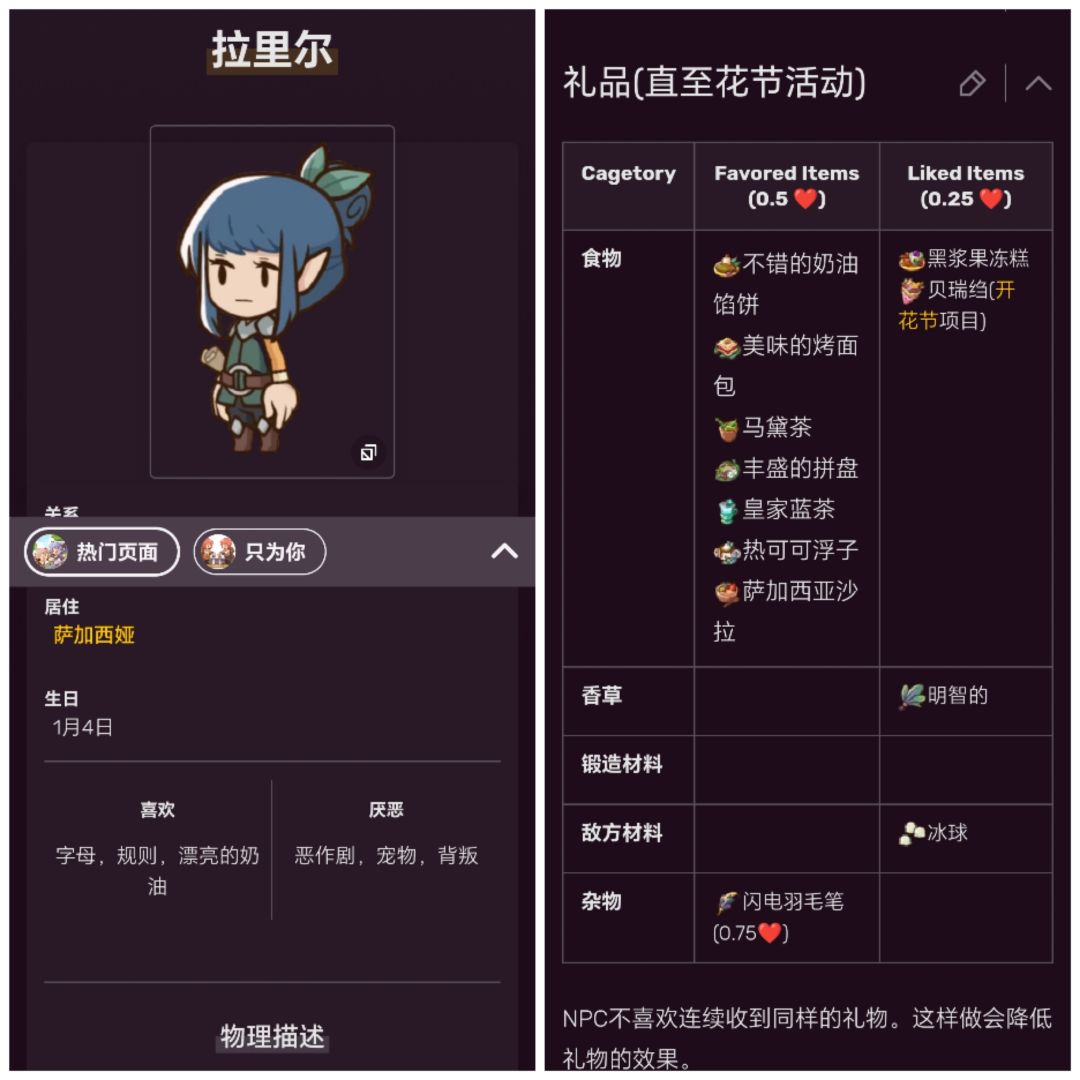Click the pencil edit icon beside 礼品 heading
Screen dimensions: 1080x1080
click(x=972, y=83)
